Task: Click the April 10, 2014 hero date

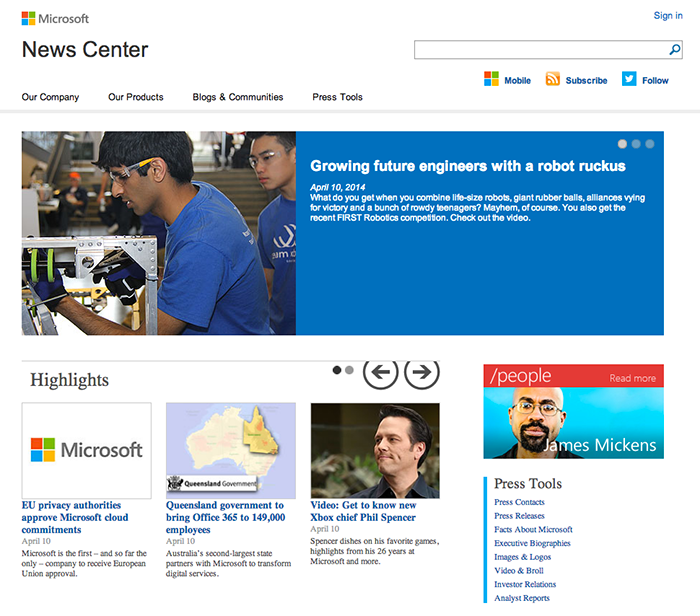Action: (338, 187)
